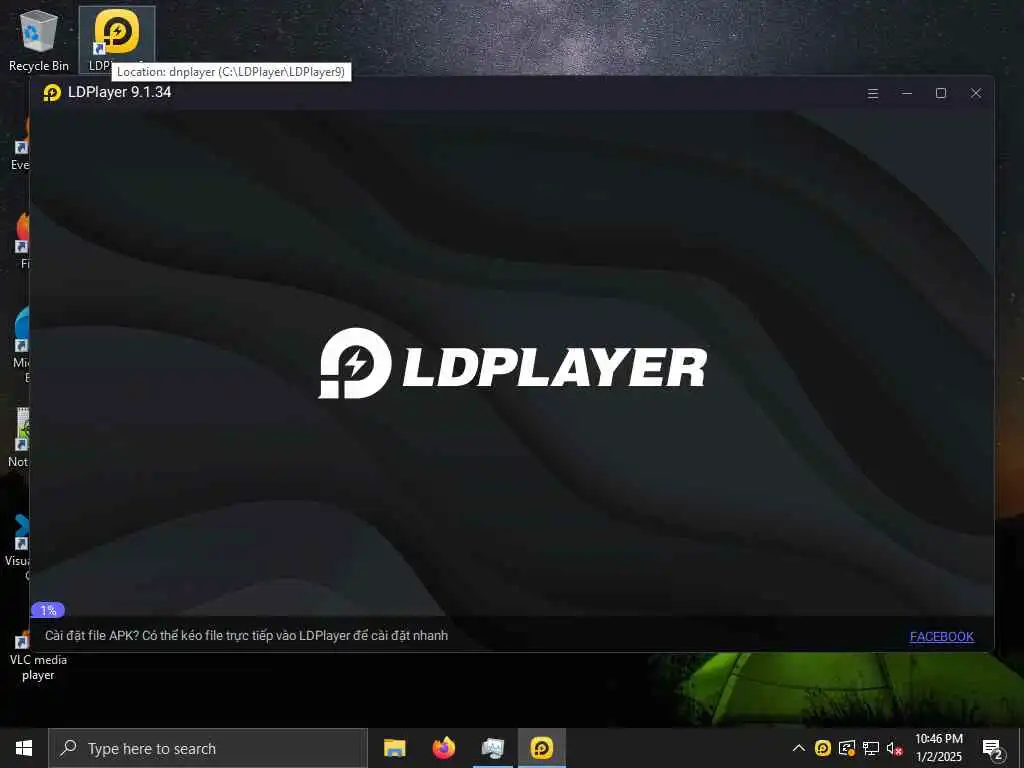Click the LDPlayer 9.1.34 title text
Screen dimensions: 1024x768
coord(120,92)
